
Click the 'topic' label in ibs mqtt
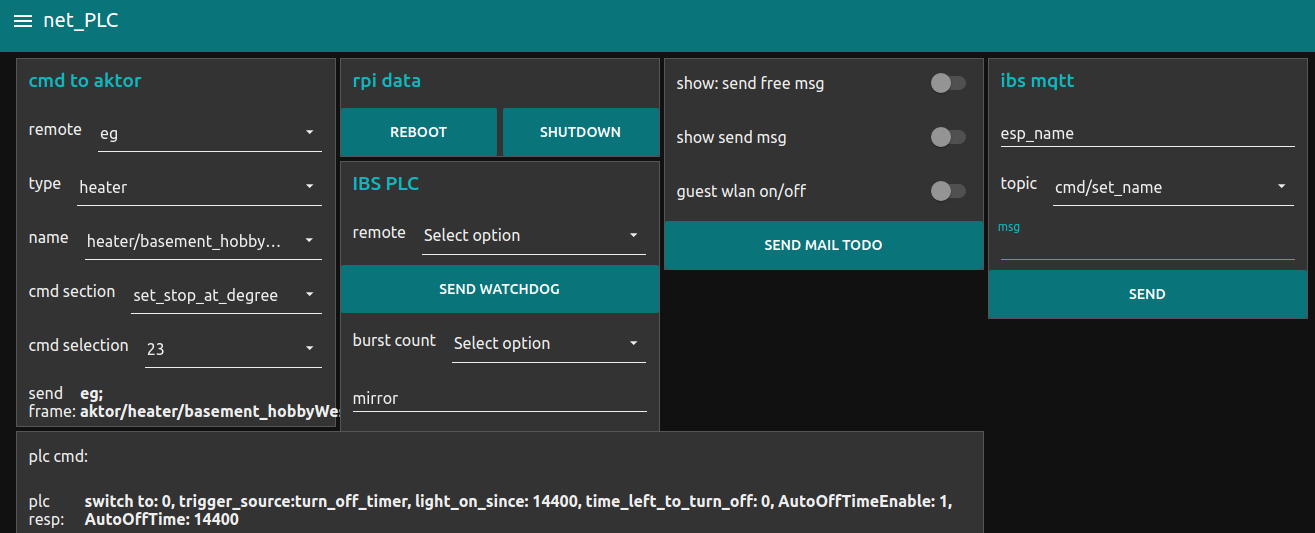pyautogui.click(x=1019, y=184)
